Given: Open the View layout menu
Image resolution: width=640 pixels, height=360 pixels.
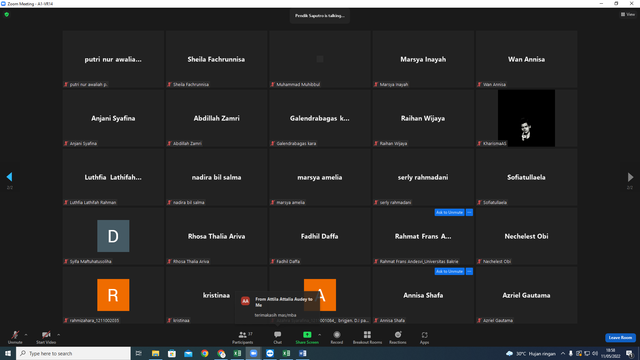Looking at the screenshot, I should pos(628,14).
